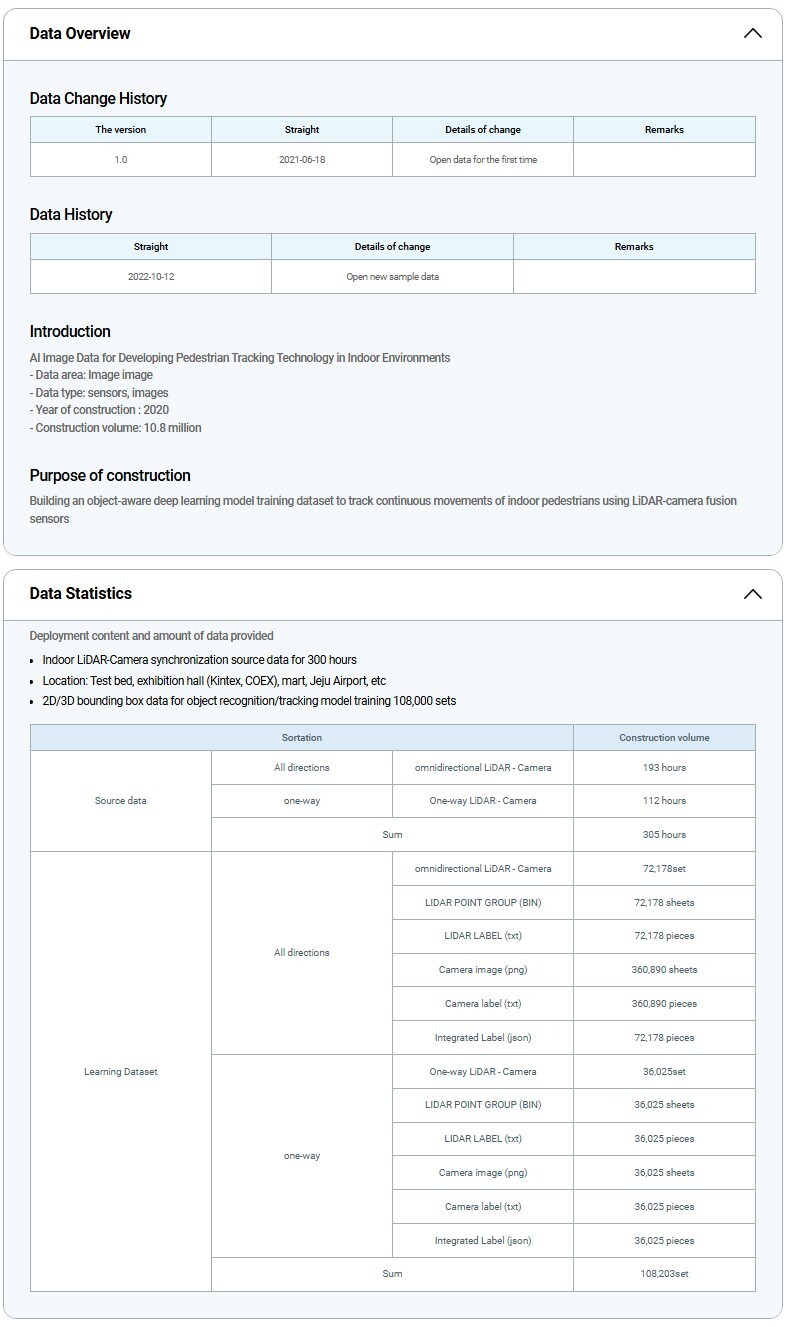790x1327 pixels.
Task: Click the Sortation column header
Action: click(x=301, y=737)
